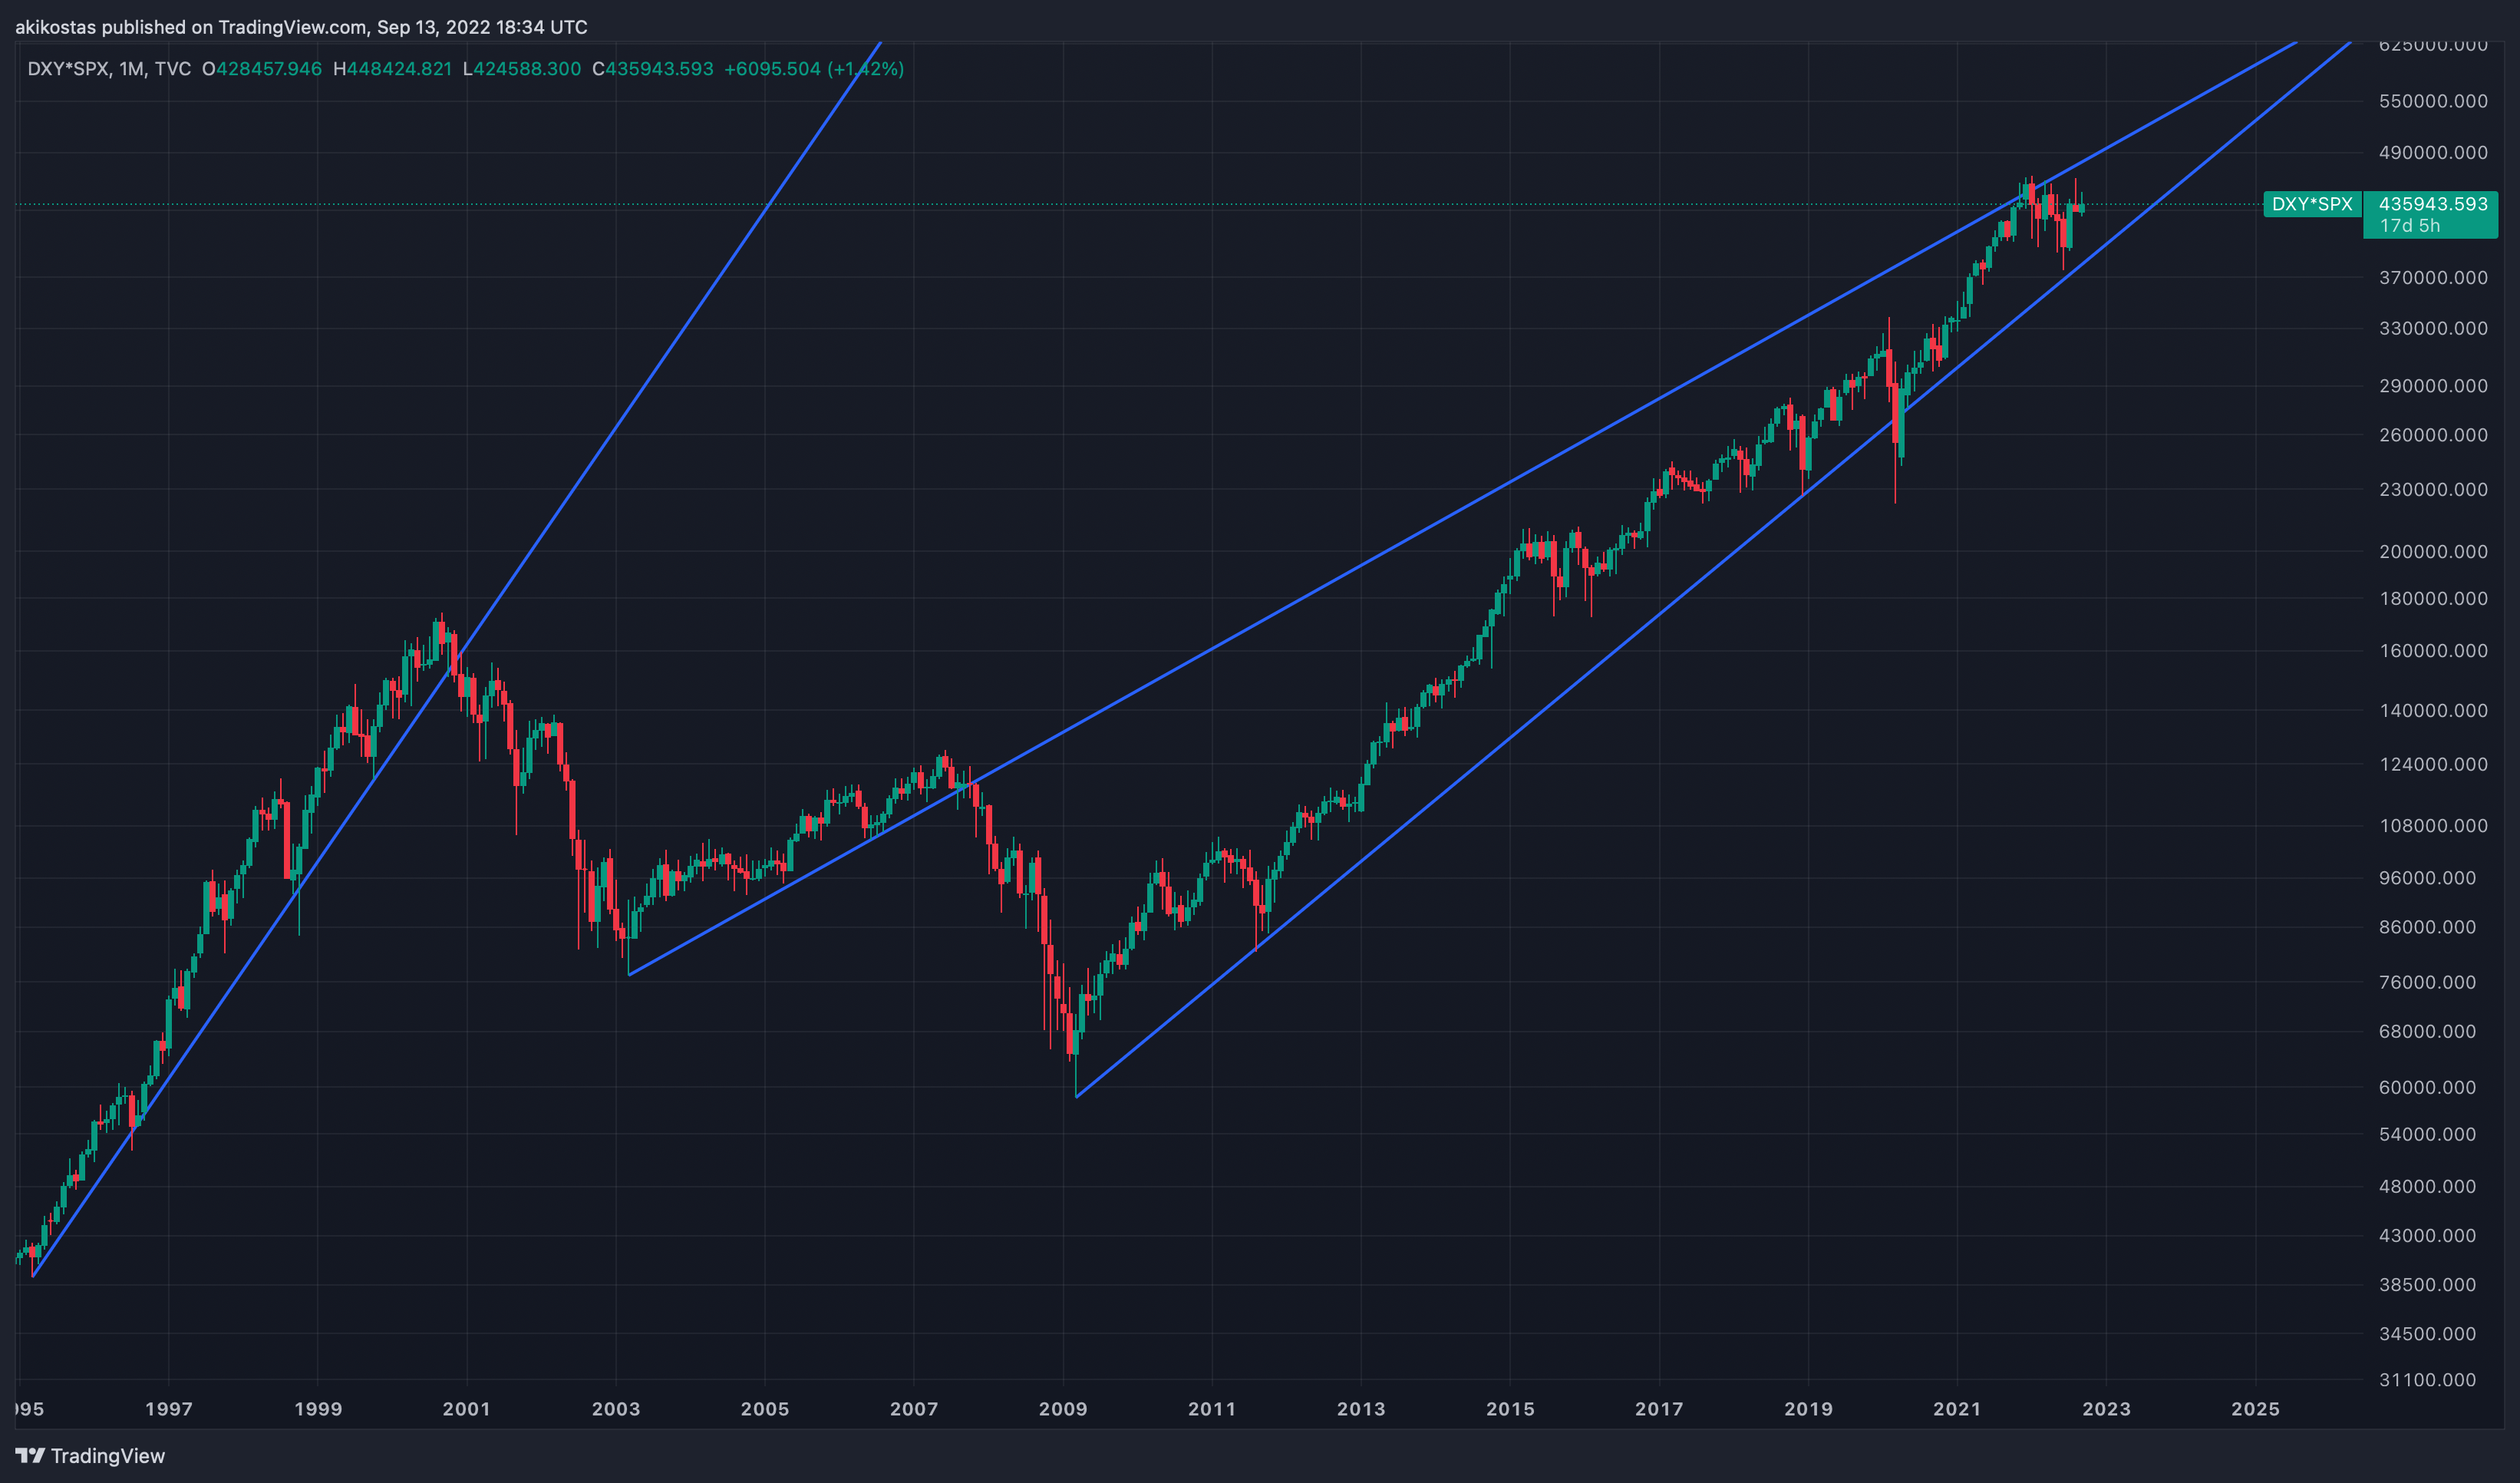Click the 2023 label on the time axis
This screenshot has height=1483, width=2520.
point(2106,1409)
